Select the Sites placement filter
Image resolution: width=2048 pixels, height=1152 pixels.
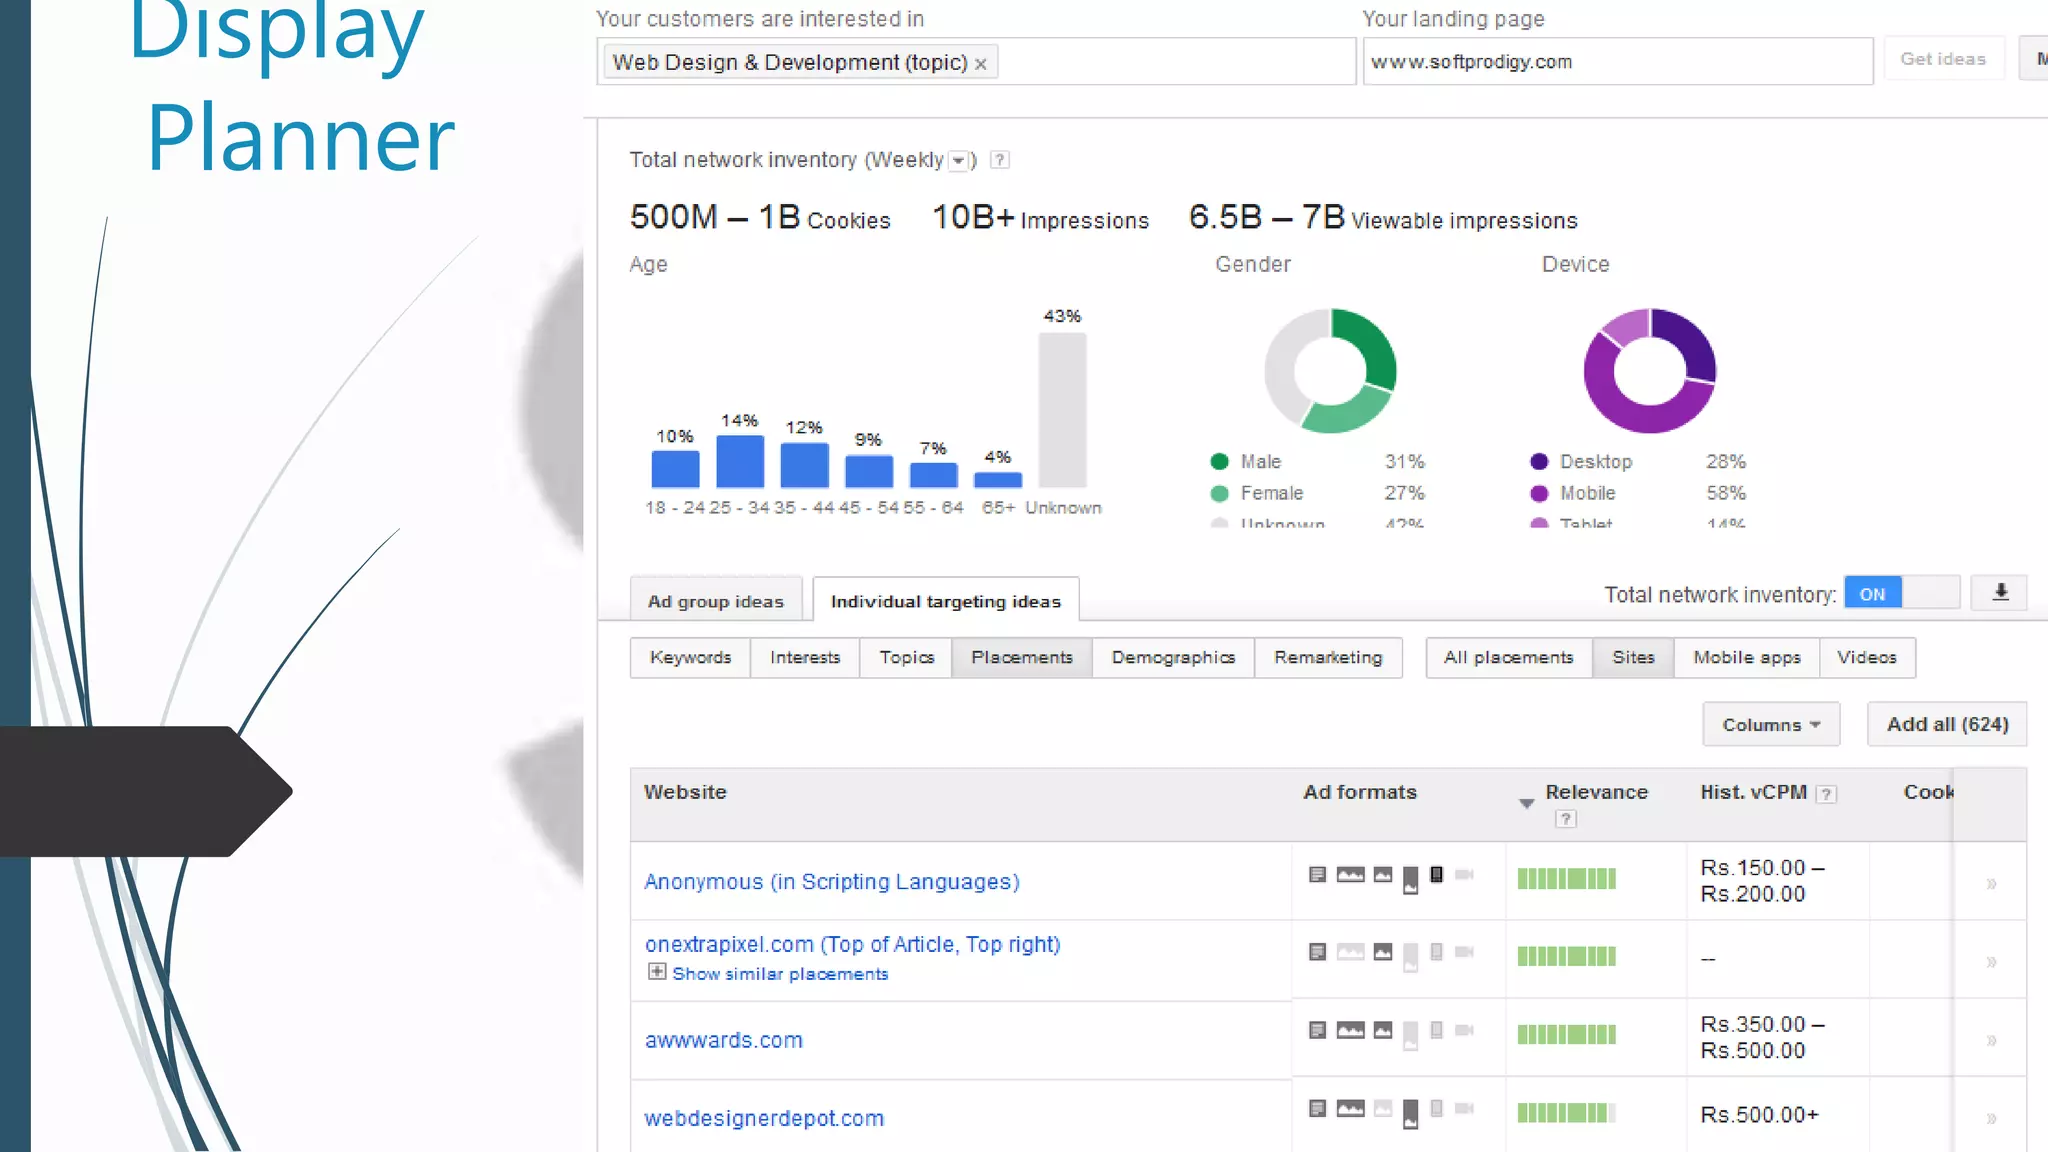[1632, 658]
